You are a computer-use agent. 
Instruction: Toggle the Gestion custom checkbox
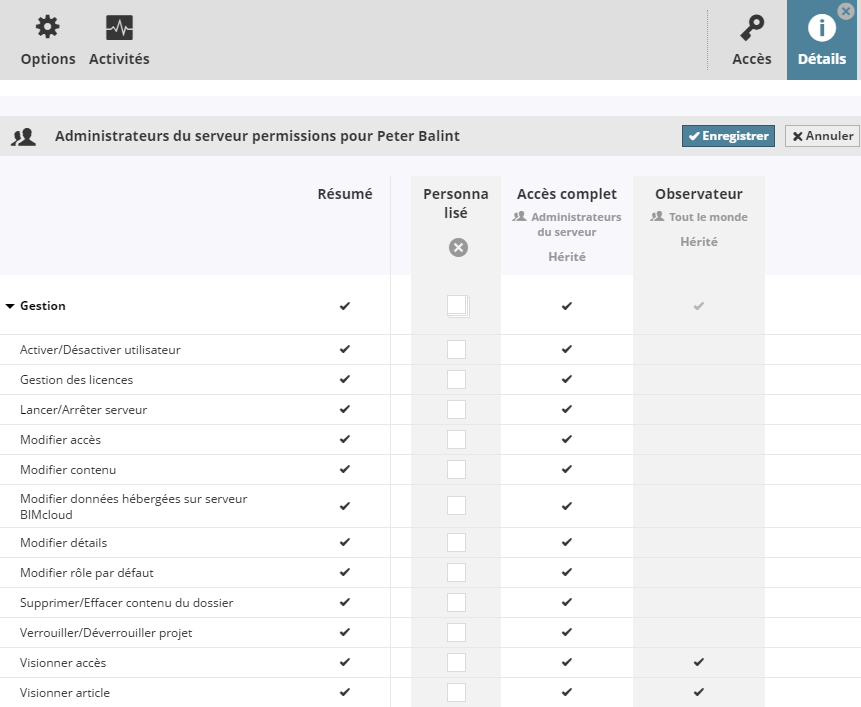[457, 306]
